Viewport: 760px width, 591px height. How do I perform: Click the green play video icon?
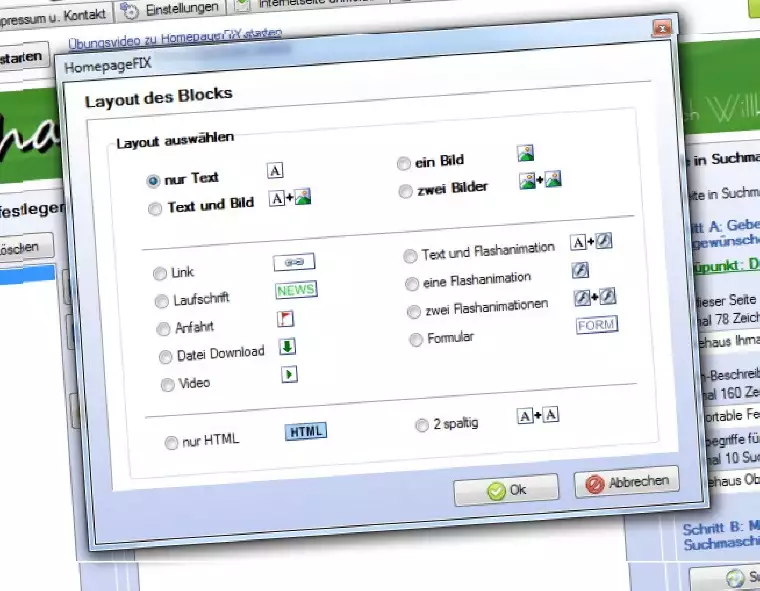coord(290,374)
